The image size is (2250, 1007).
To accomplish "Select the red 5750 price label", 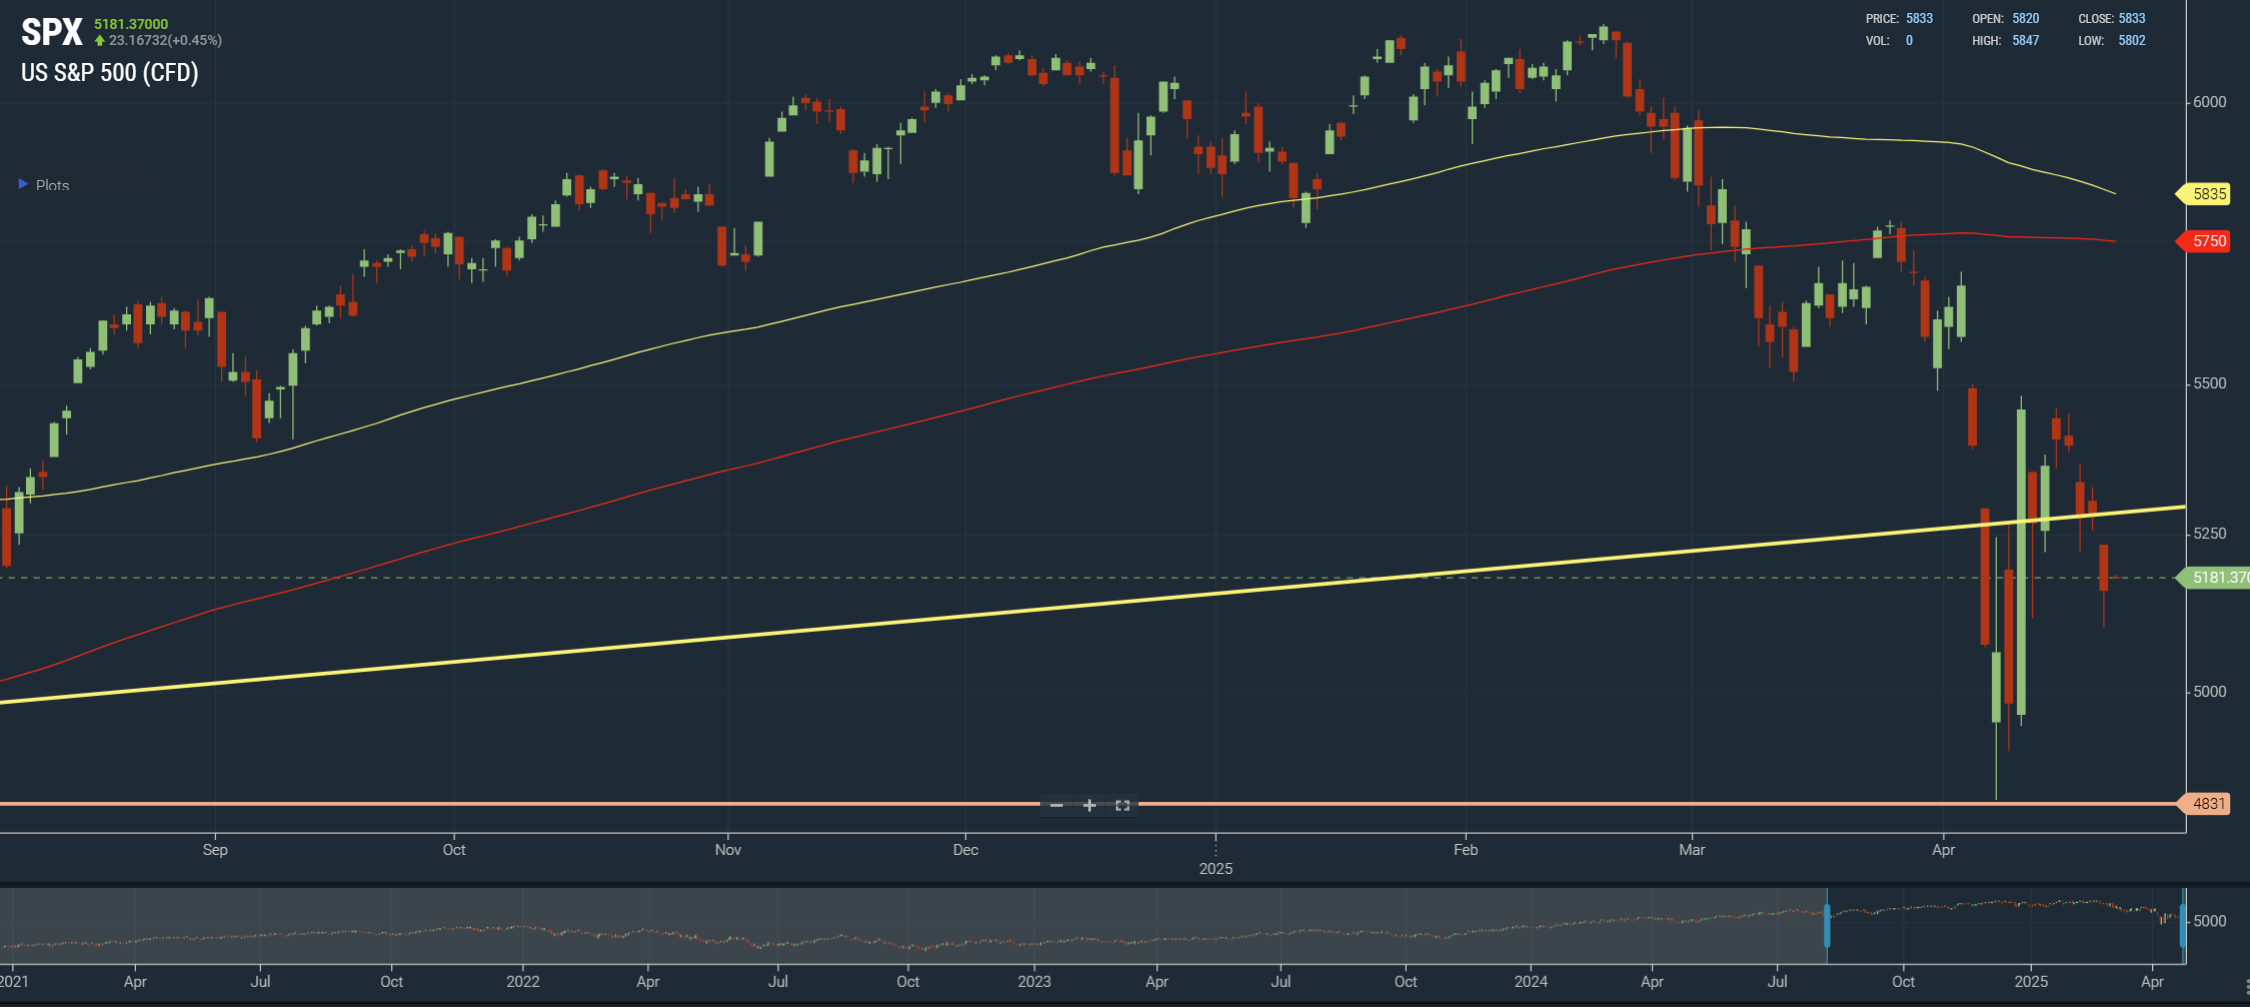I will click(2204, 241).
